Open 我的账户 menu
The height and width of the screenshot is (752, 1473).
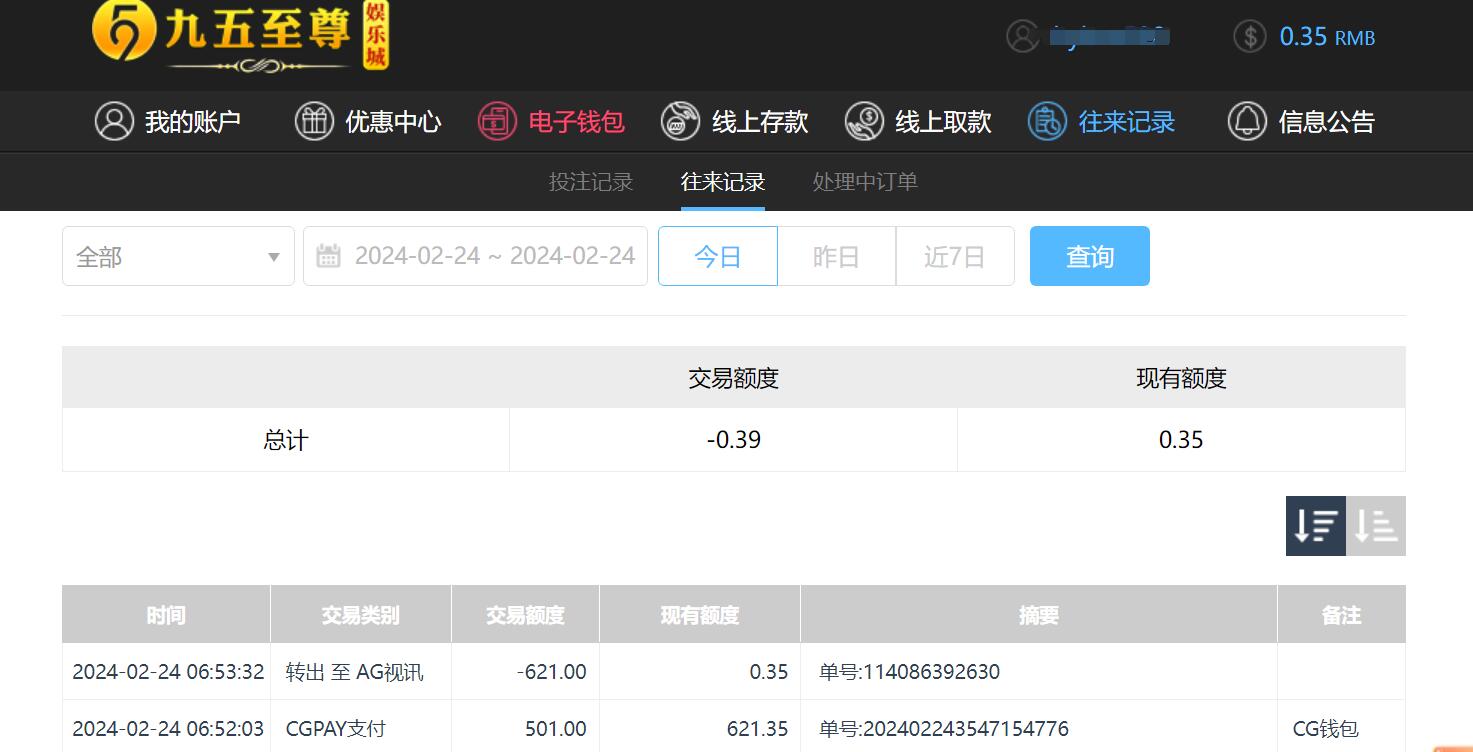coord(168,122)
